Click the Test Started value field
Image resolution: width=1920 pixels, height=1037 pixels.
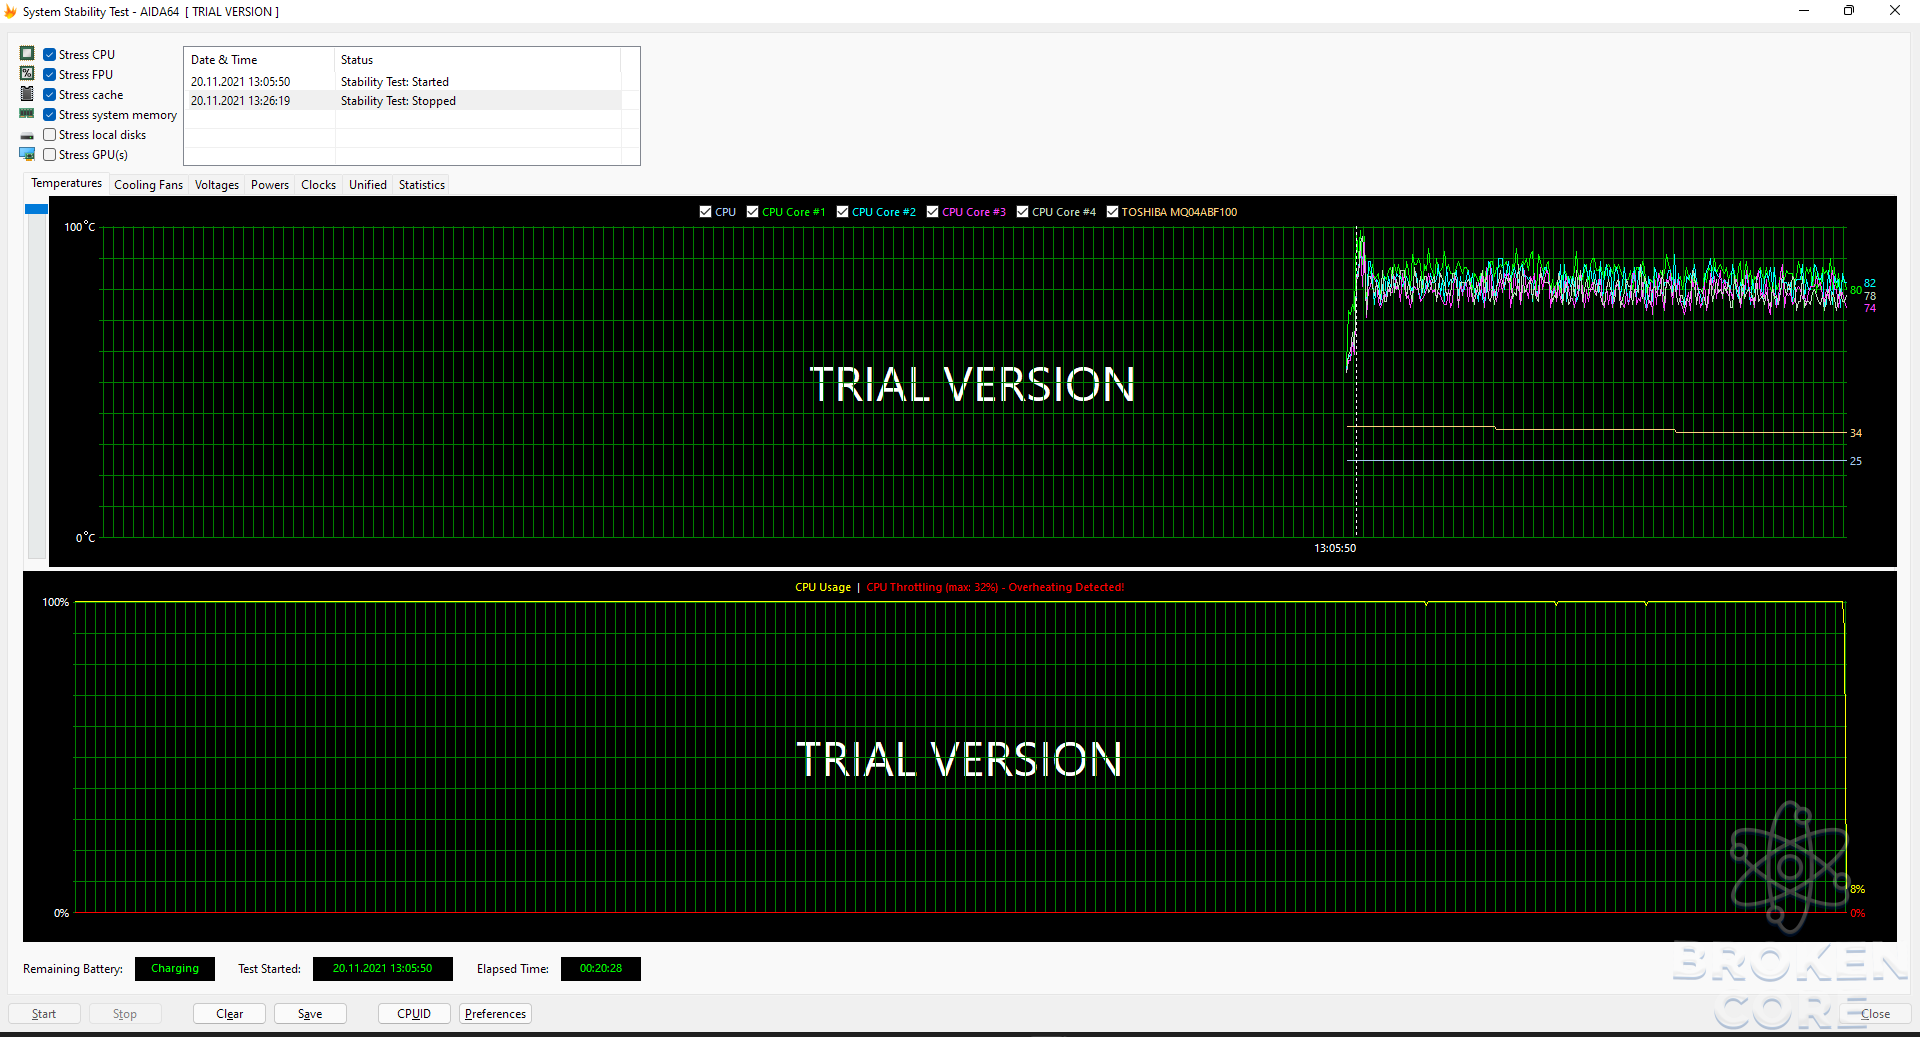click(x=383, y=969)
